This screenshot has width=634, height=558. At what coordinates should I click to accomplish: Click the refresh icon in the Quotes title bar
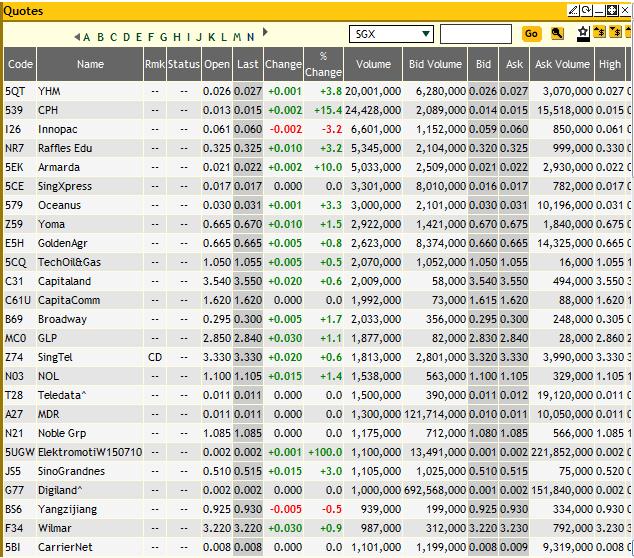click(x=586, y=10)
